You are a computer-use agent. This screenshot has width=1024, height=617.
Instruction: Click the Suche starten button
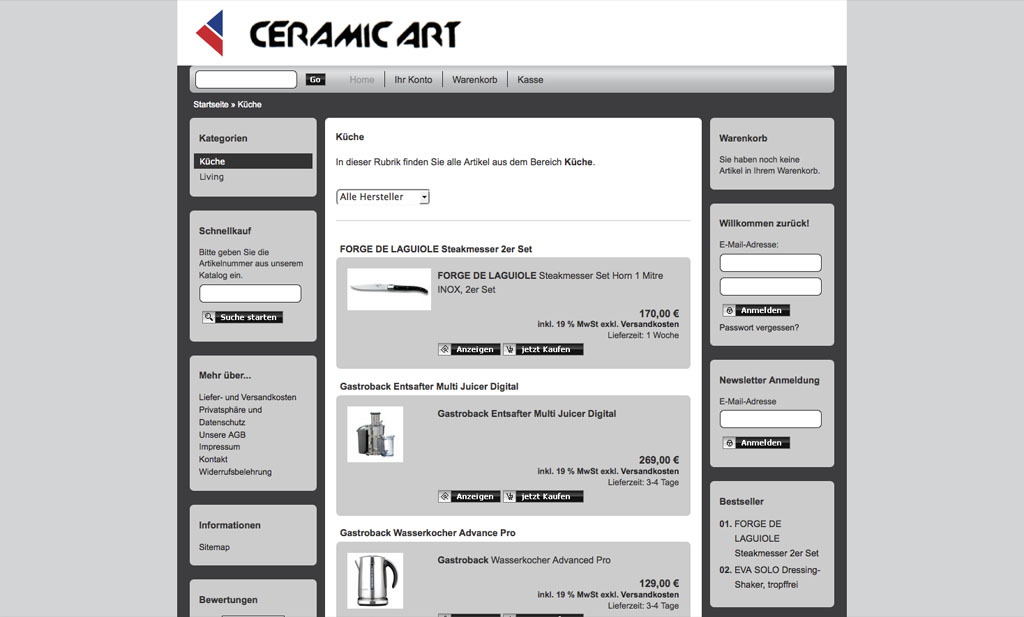[x=242, y=317]
